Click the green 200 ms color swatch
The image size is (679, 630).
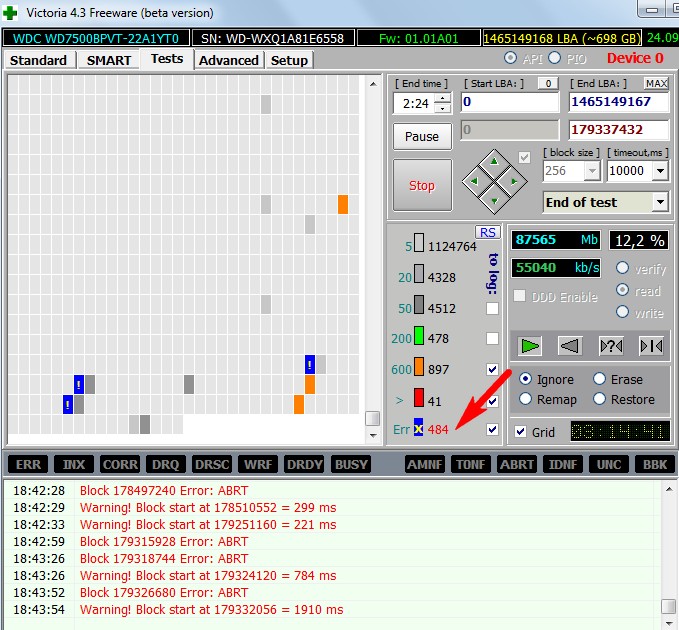[419, 339]
